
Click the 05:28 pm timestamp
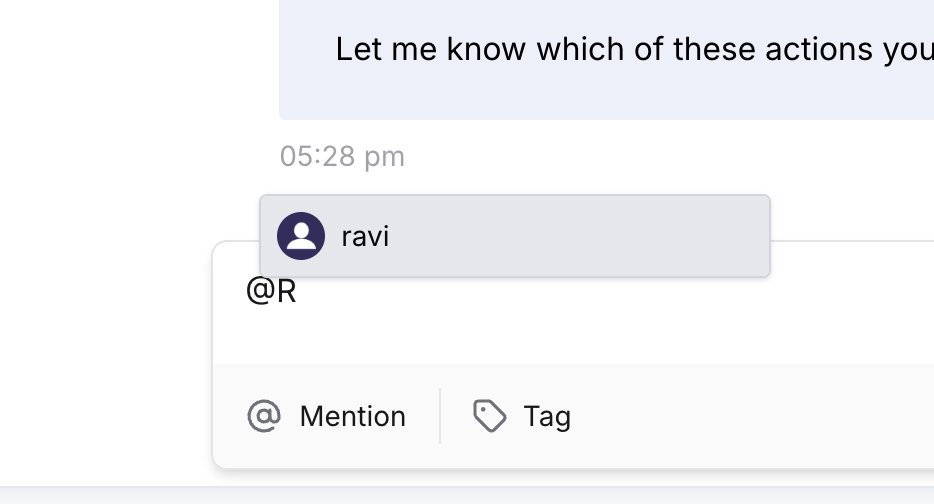point(342,156)
